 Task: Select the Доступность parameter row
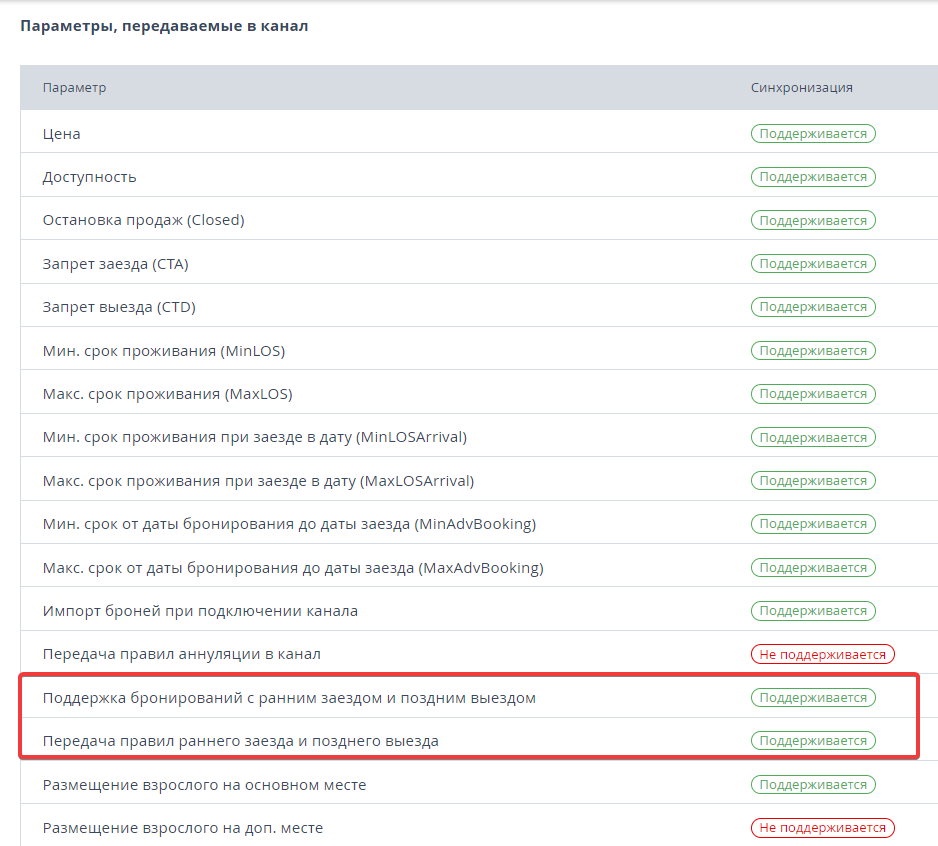tap(479, 175)
